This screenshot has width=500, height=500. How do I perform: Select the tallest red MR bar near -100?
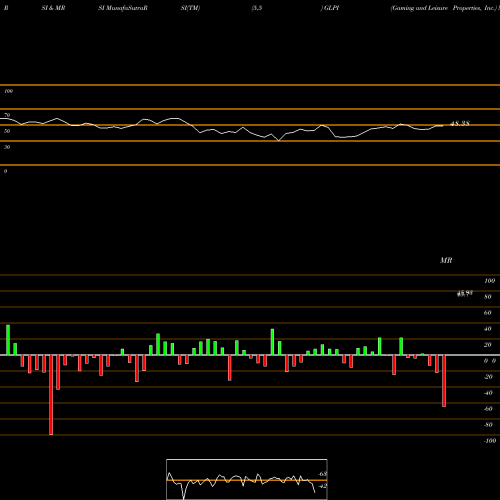51,395
